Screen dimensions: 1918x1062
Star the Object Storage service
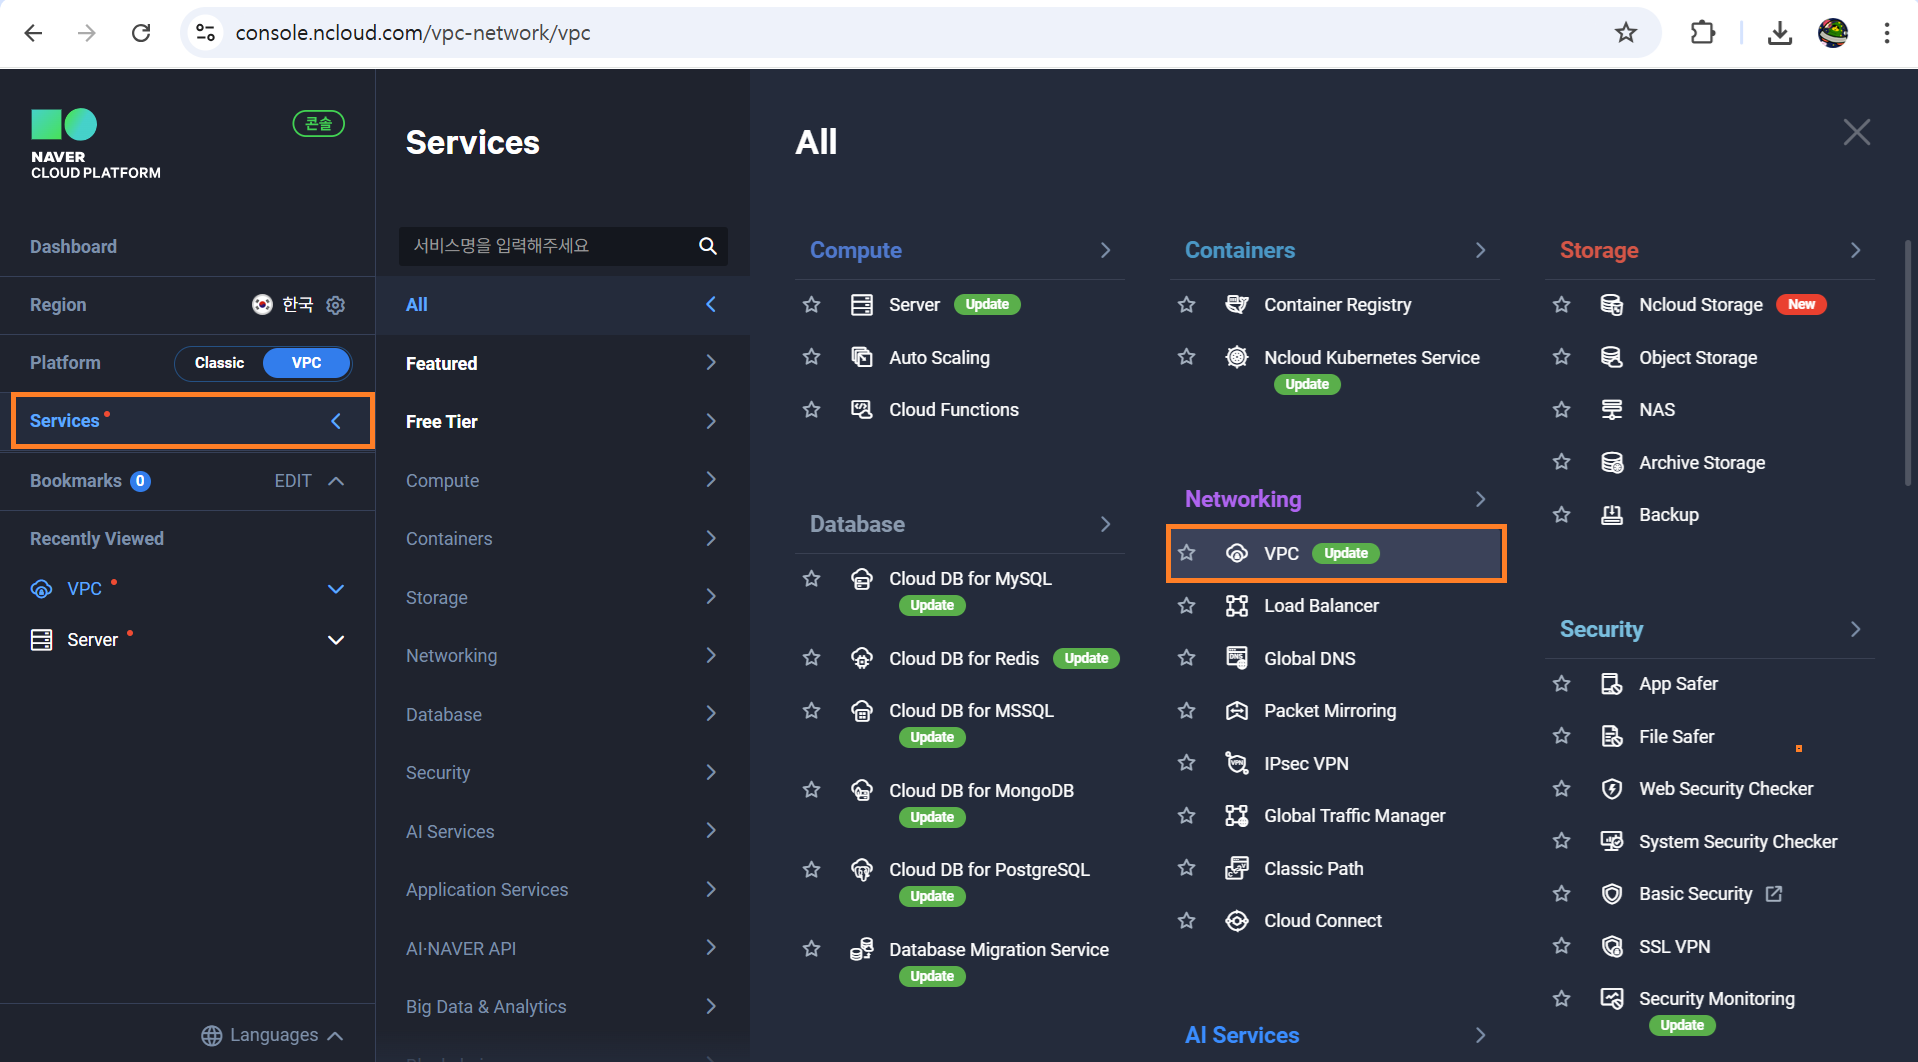[1561, 357]
